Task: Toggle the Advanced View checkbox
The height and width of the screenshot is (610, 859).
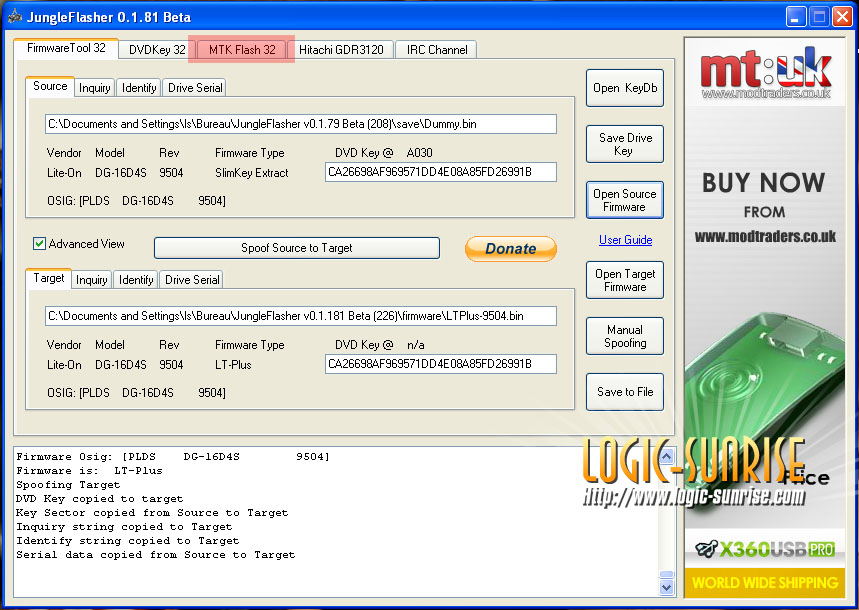Action: (40, 244)
